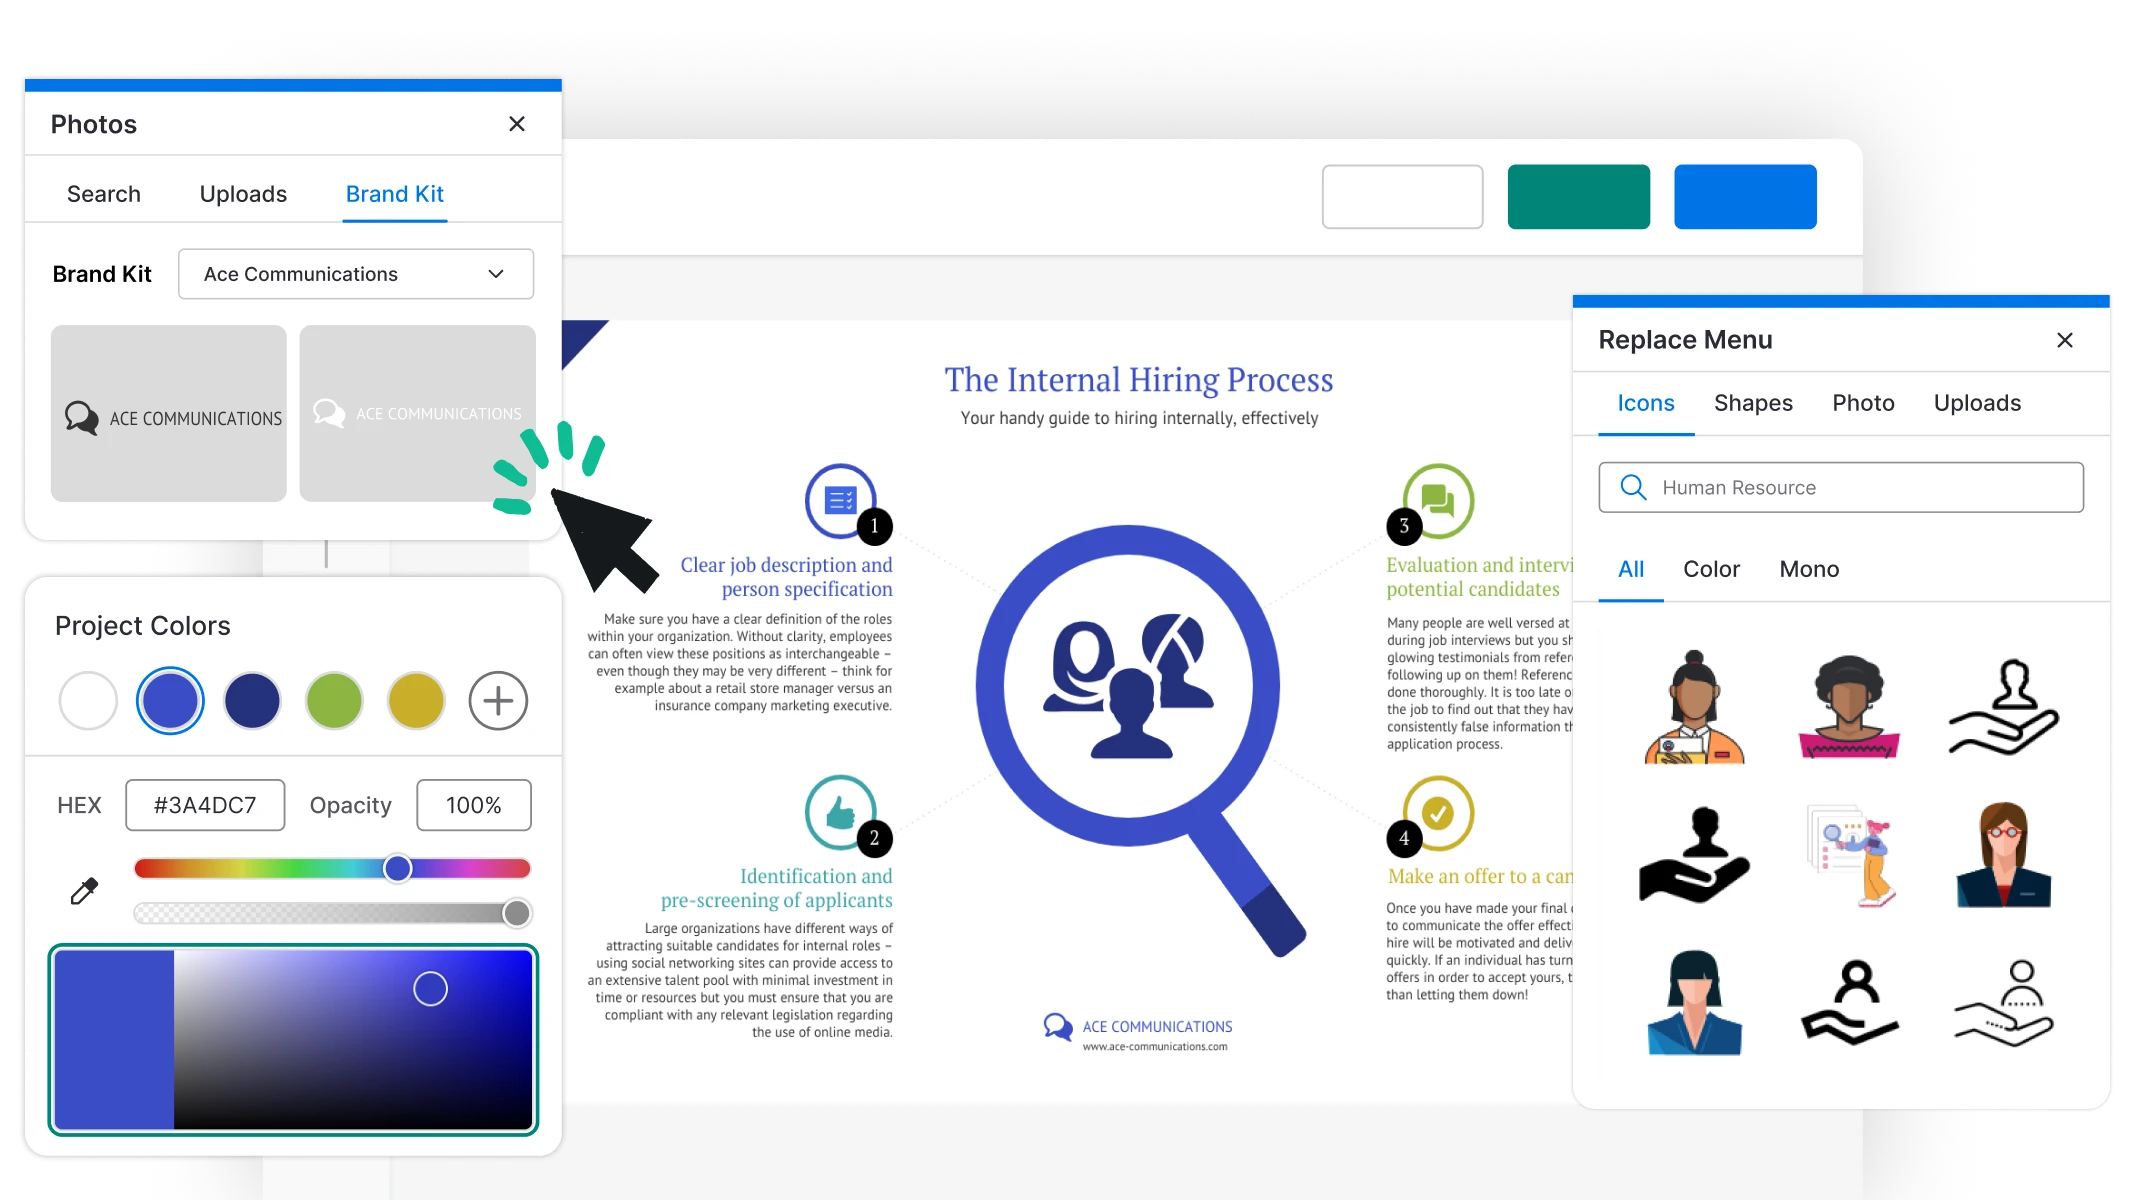Open the Brand Kit dropdown selector
2135x1200 pixels.
tap(356, 274)
